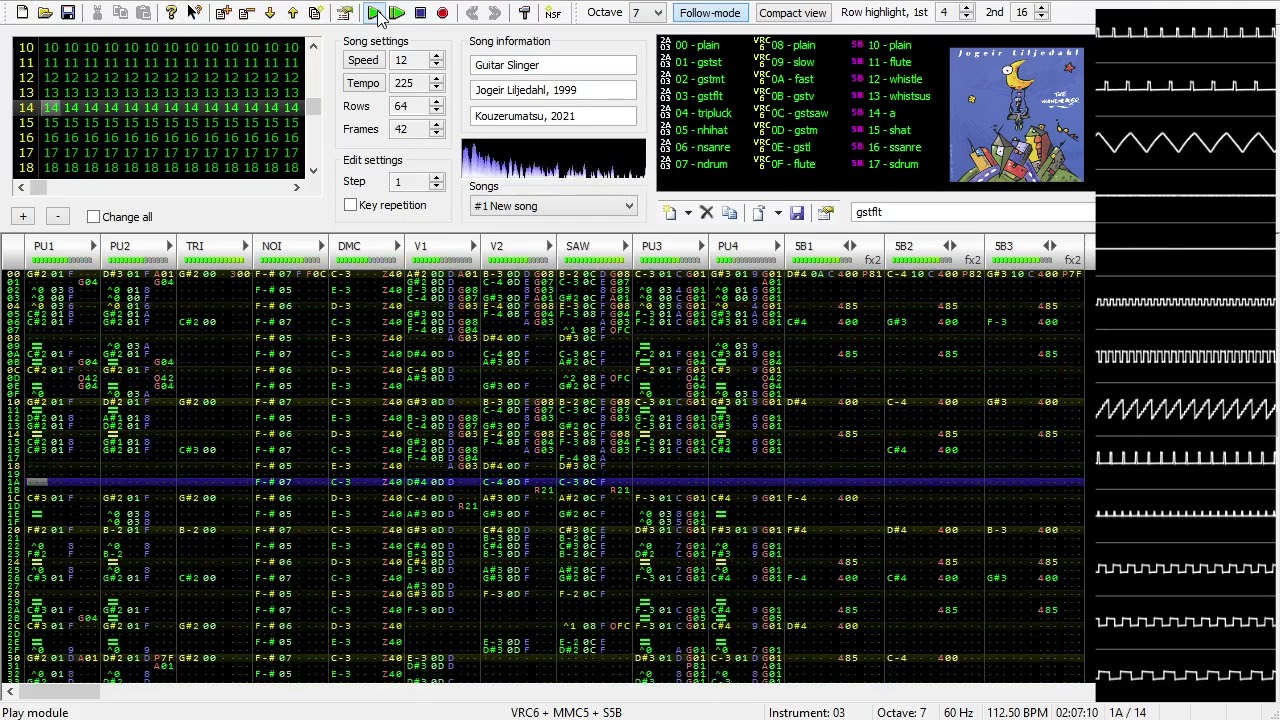Play and loop the pattern

[x=397, y=13]
